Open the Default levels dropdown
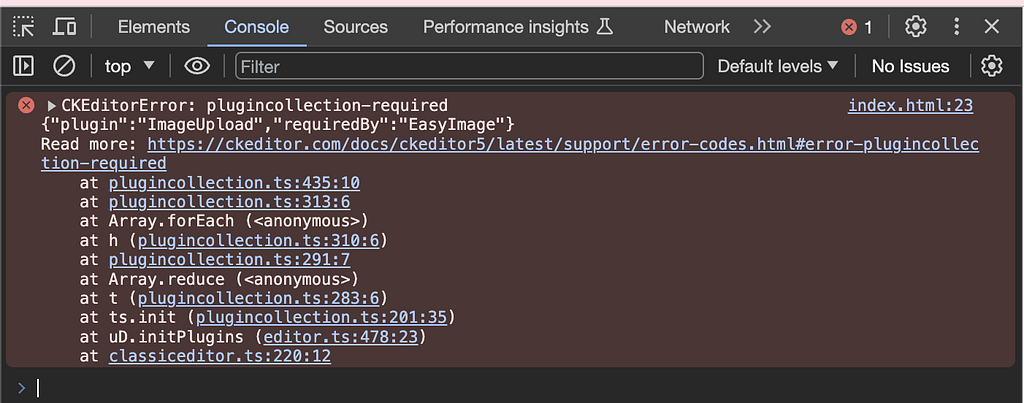Screen dimensions: 1024x403 [x=777, y=66]
